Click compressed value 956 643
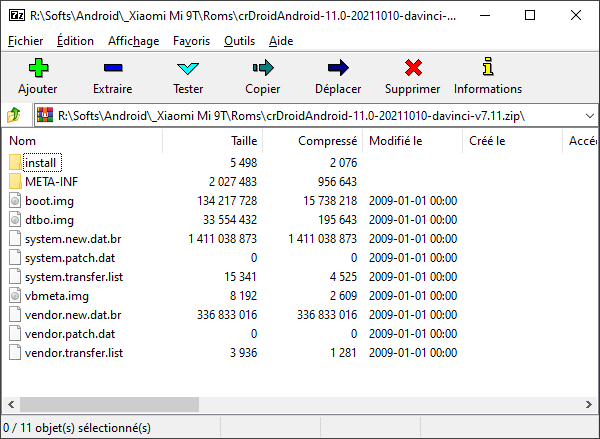600x439 pixels. coord(338,182)
